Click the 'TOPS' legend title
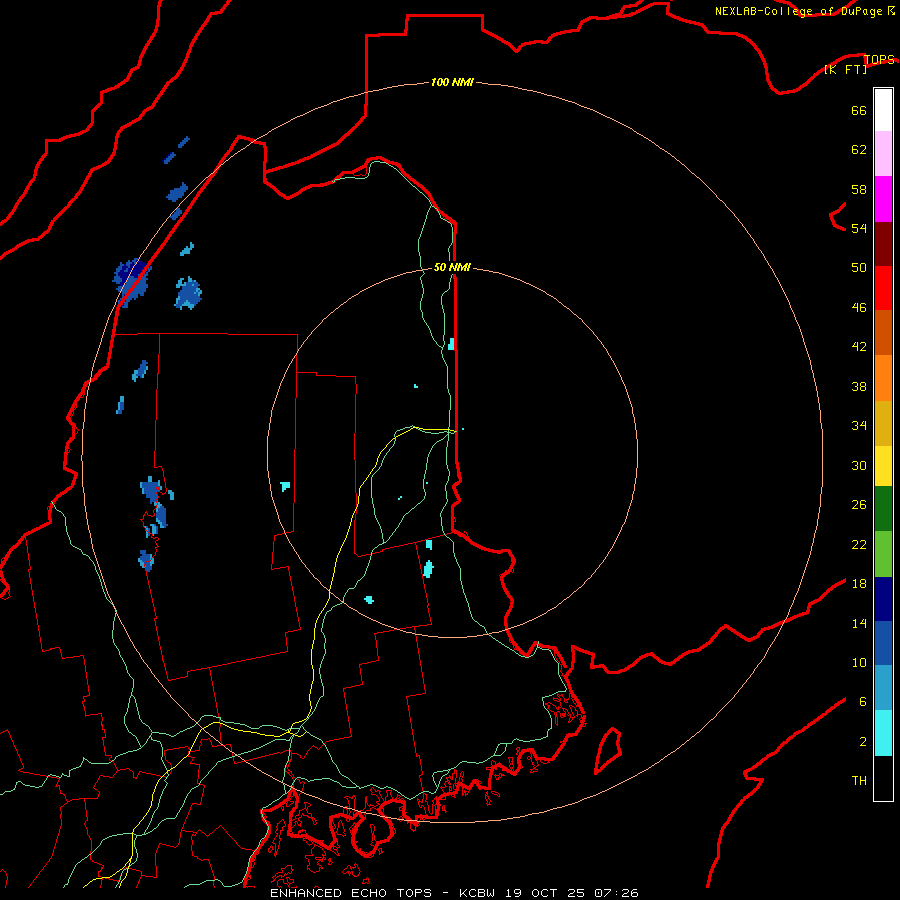 click(x=879, y=59)
